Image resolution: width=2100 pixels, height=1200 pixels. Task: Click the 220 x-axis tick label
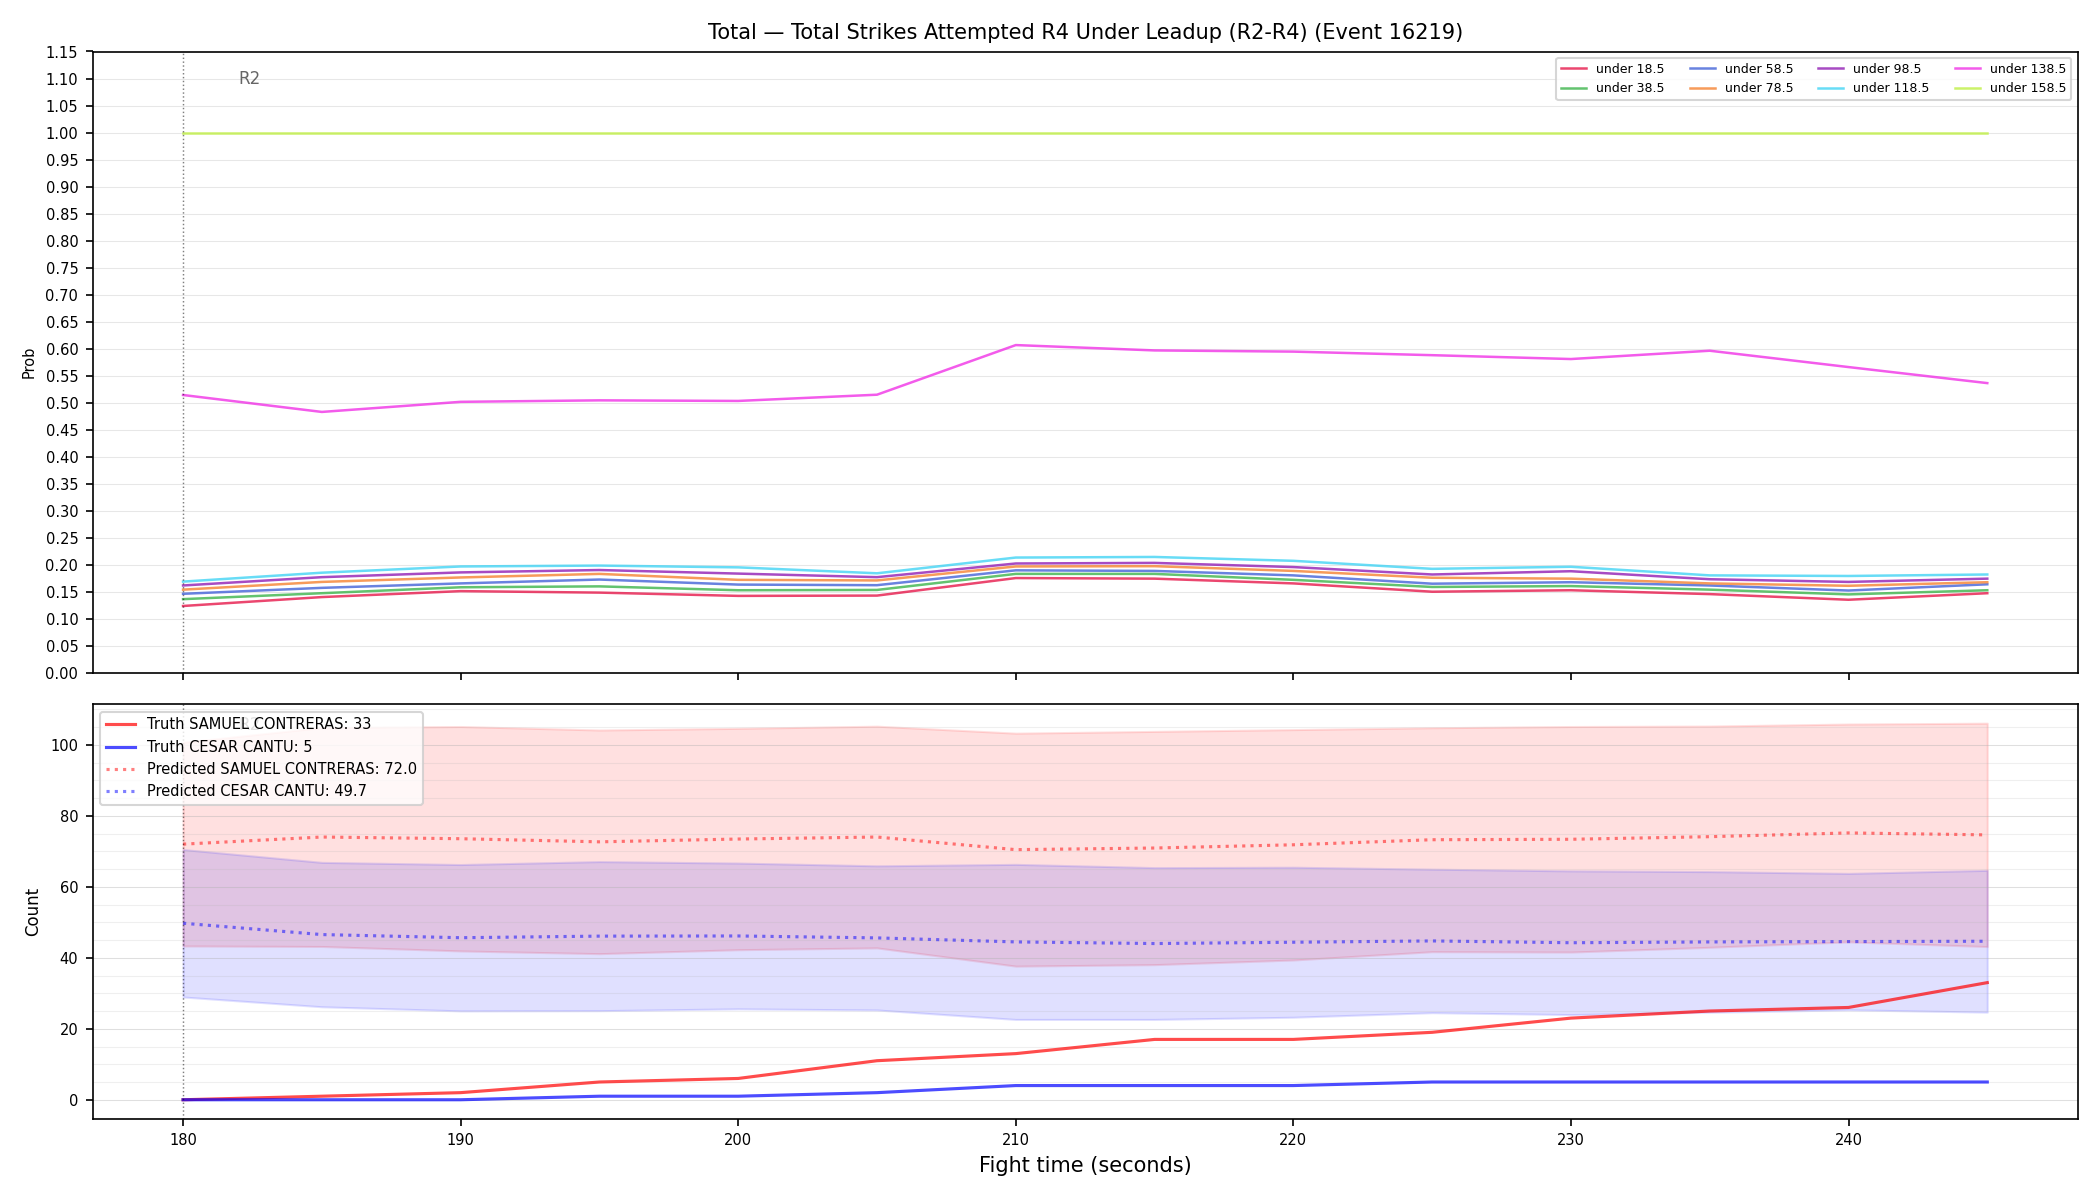tap(1293, 1138)
